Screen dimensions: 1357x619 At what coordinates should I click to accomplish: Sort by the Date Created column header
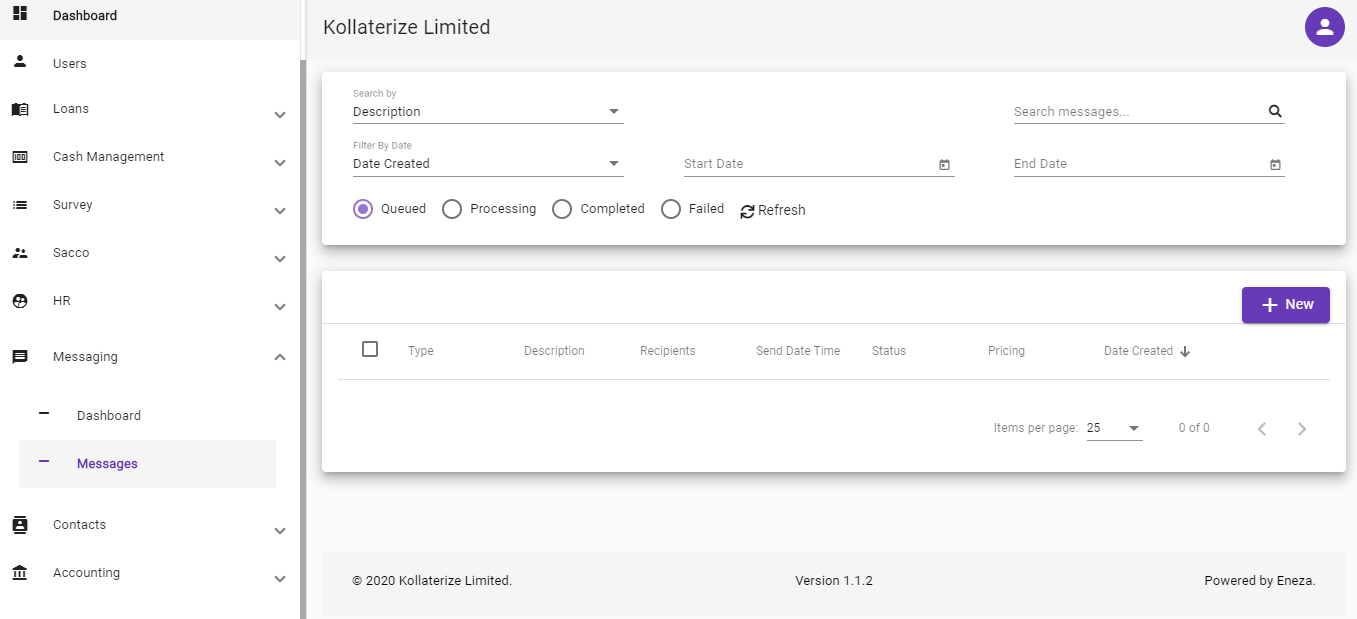[1138, 351]
